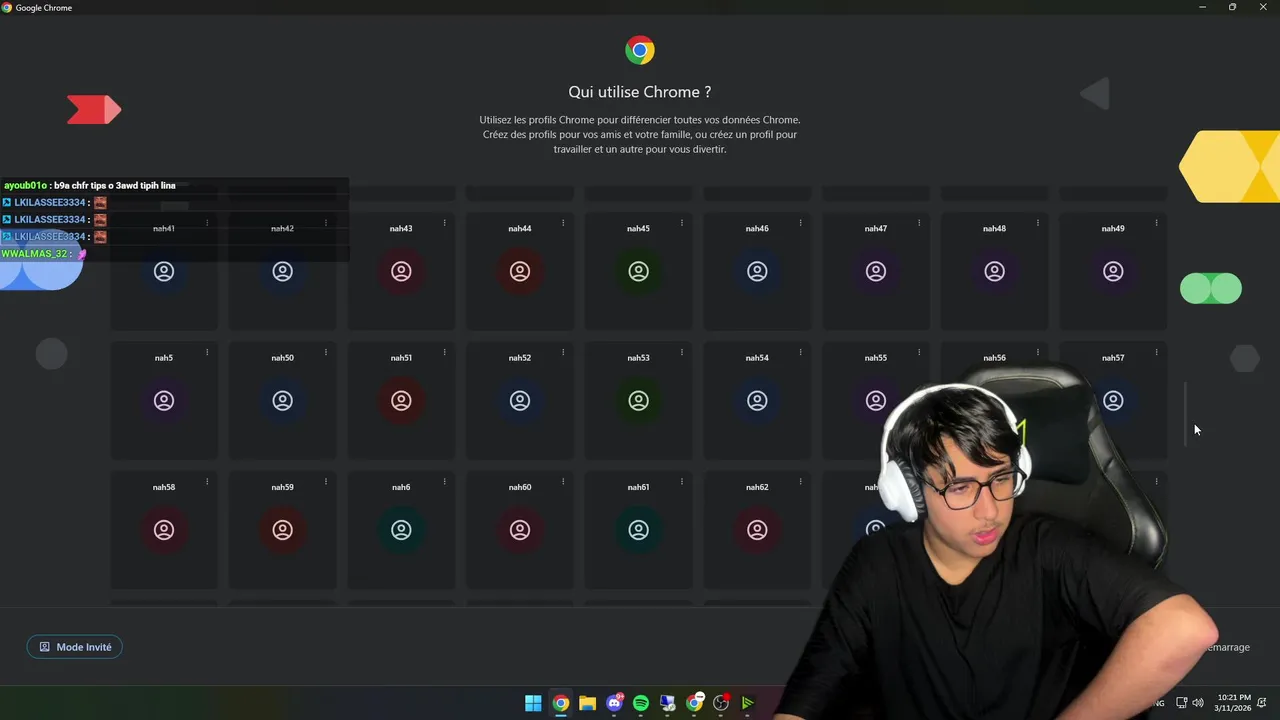Expand options menu for nah58 profile
The image size is (1280, 720).
[x=207, y=482]
